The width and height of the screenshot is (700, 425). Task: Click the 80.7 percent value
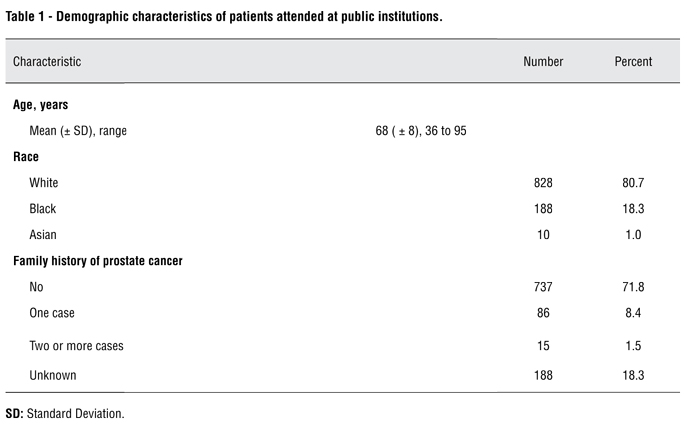pos(633,183)
